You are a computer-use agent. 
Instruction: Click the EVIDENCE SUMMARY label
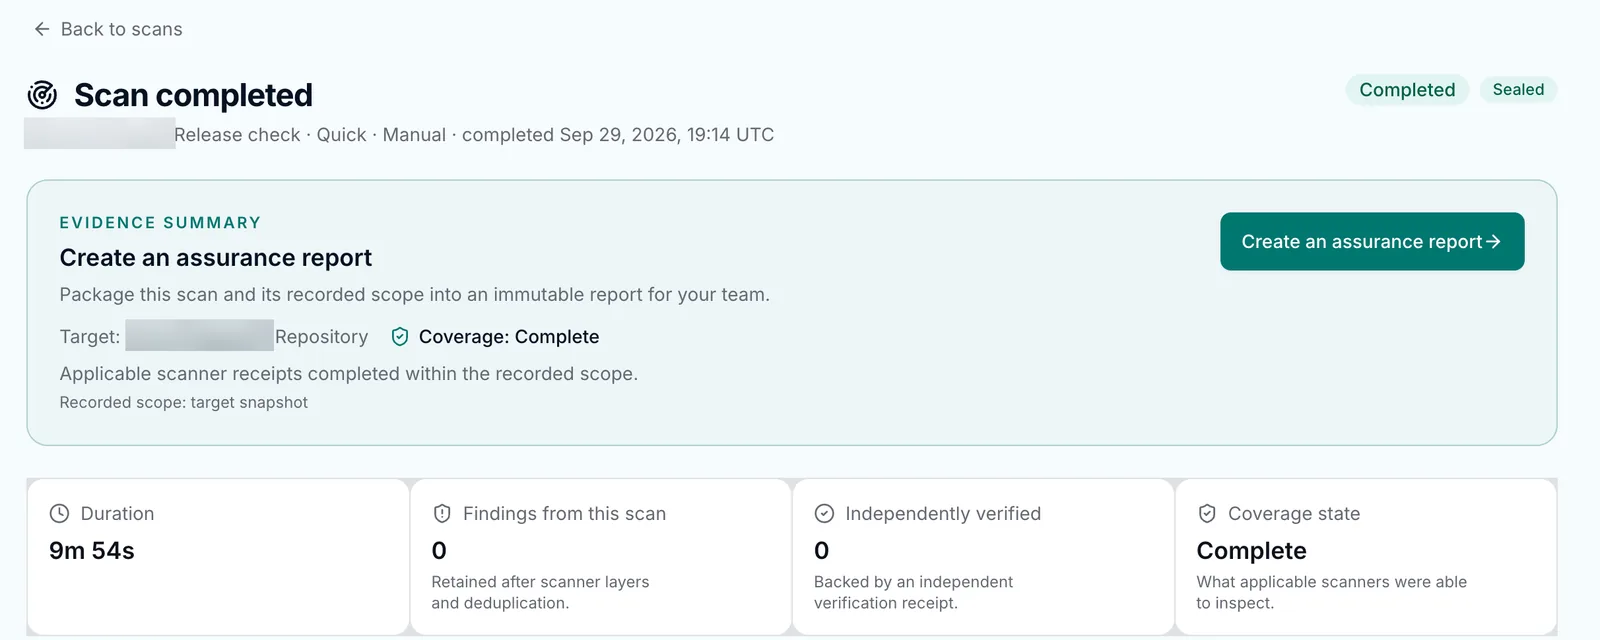[160, 222]
